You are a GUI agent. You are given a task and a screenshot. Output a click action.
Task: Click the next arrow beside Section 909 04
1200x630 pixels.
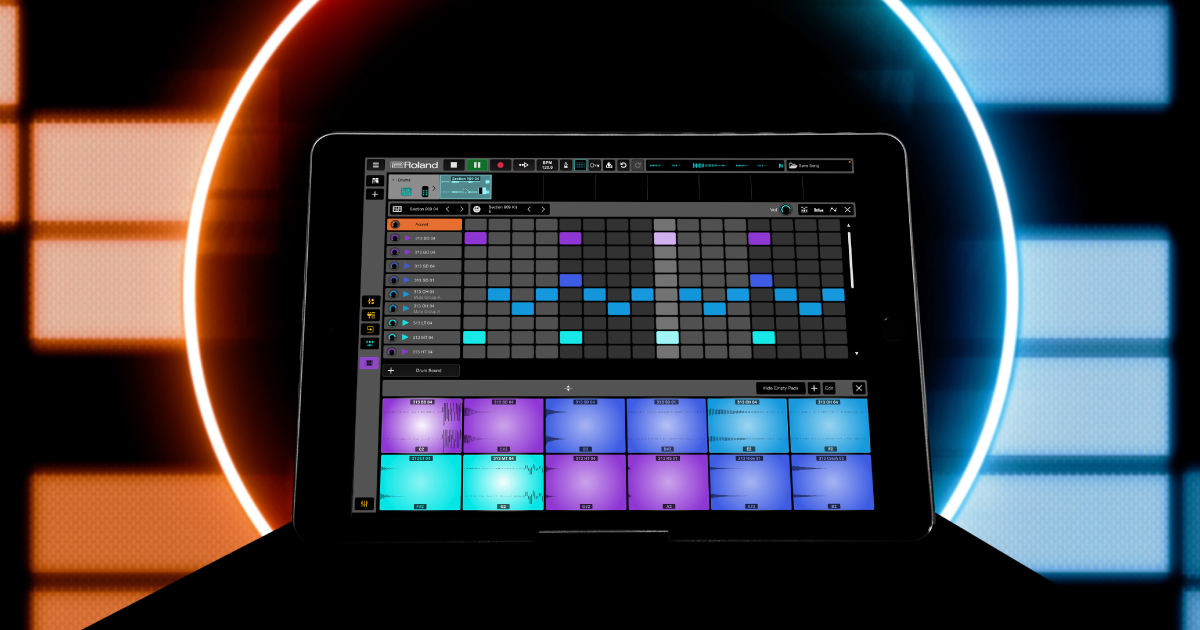coord(461,209)
